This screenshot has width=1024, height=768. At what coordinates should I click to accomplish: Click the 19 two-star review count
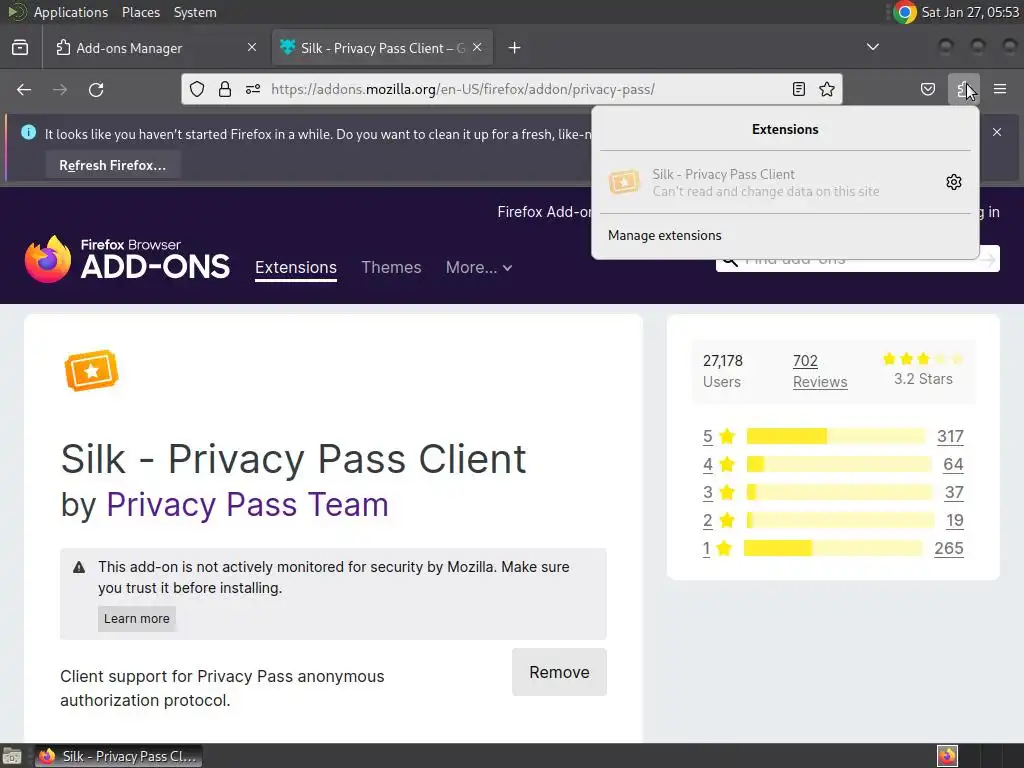(955, 520)
